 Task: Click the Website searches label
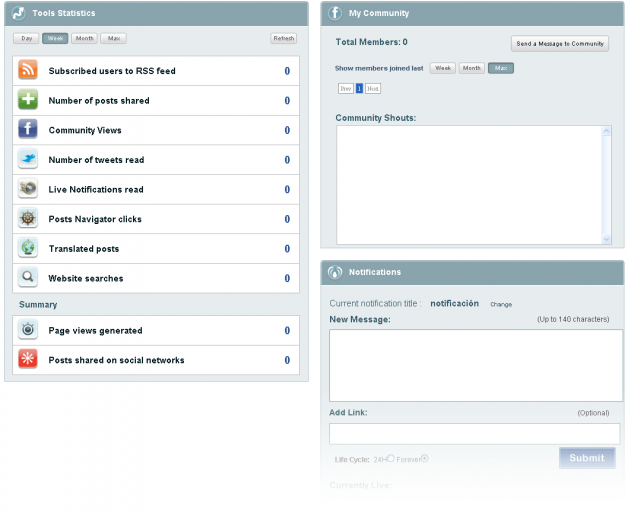pos(86,278)
